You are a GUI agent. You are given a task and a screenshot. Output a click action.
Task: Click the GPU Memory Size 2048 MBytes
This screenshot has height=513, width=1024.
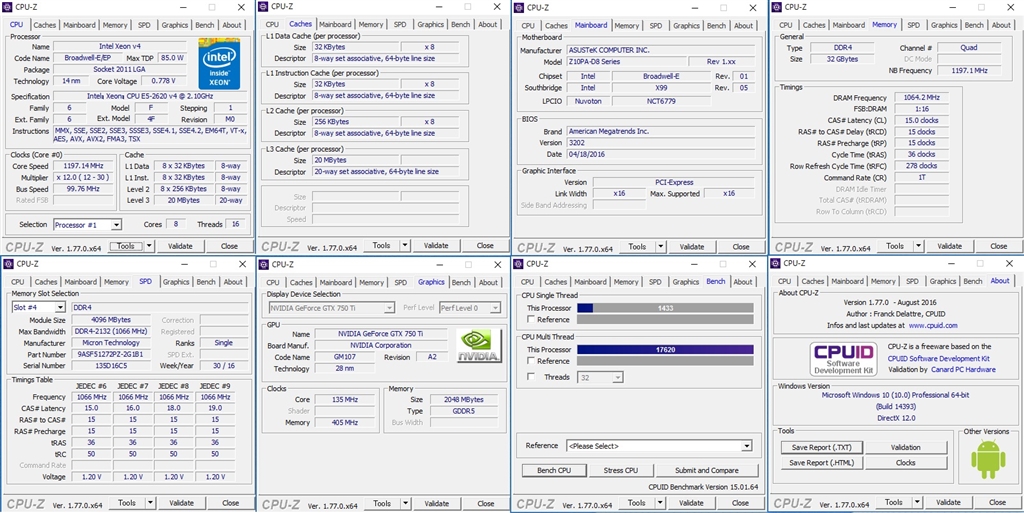coord(465,399)
